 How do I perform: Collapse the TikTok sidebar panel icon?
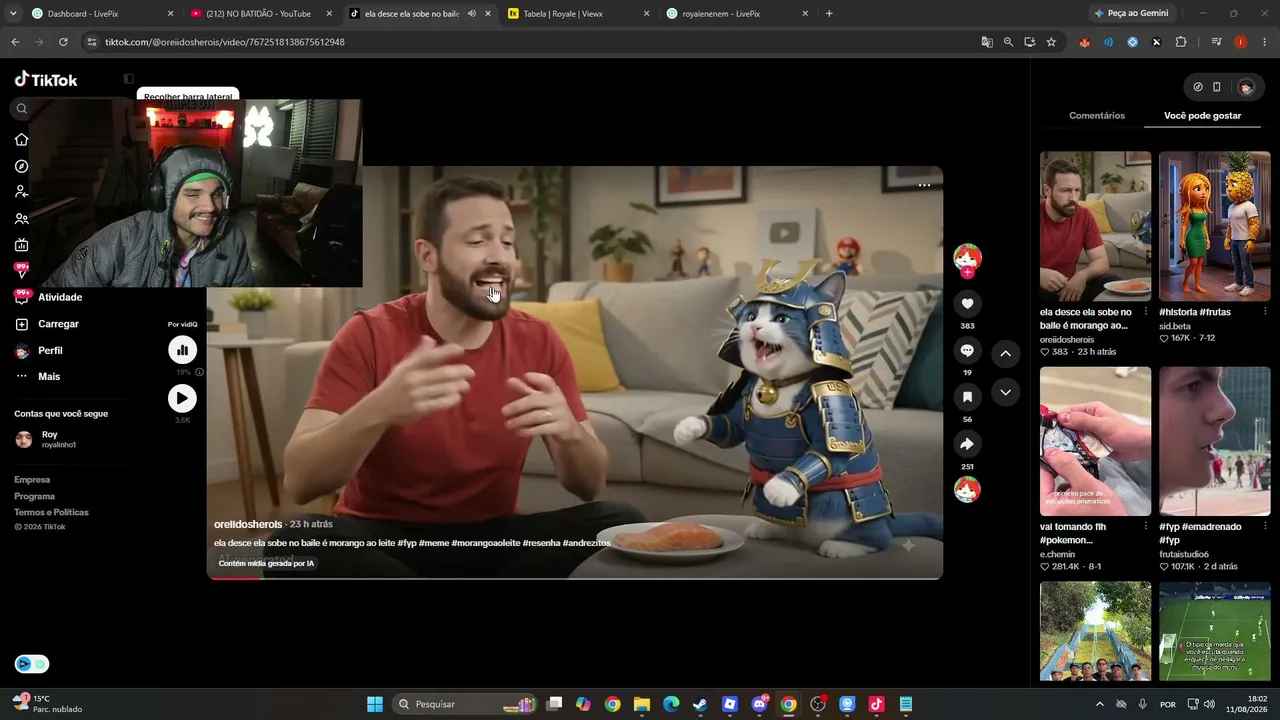click(128, 79)
